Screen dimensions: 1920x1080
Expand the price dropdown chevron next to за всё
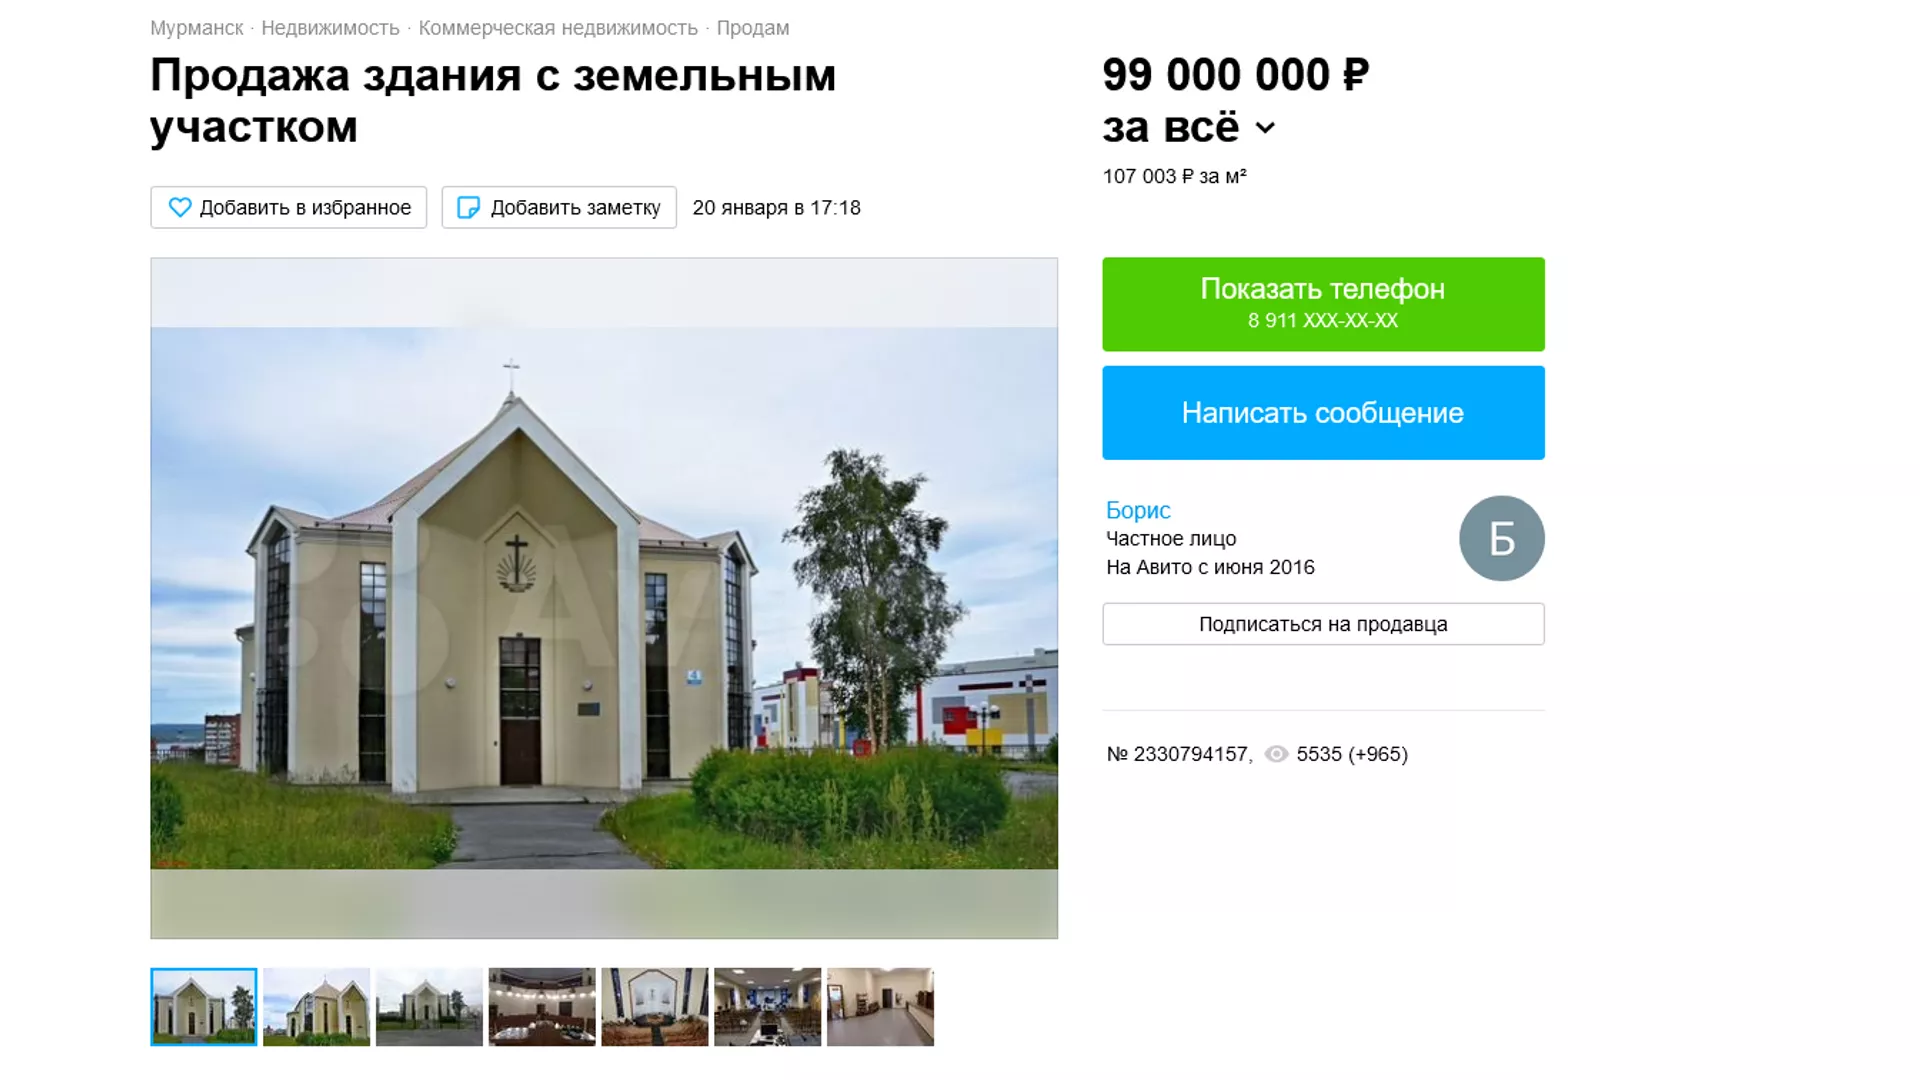[1265, 128]
